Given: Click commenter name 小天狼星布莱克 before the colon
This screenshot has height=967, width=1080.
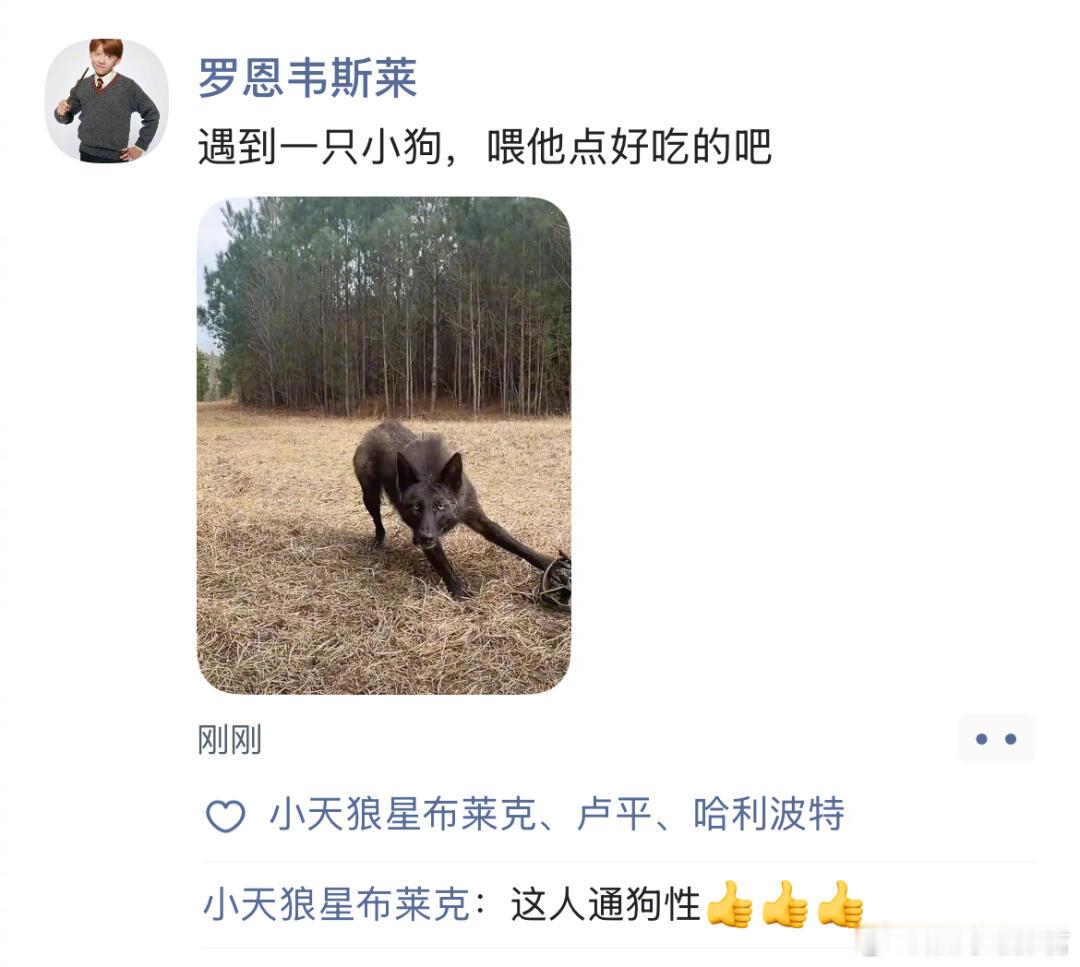Looking at the screenshot, I should pos(336,904).
